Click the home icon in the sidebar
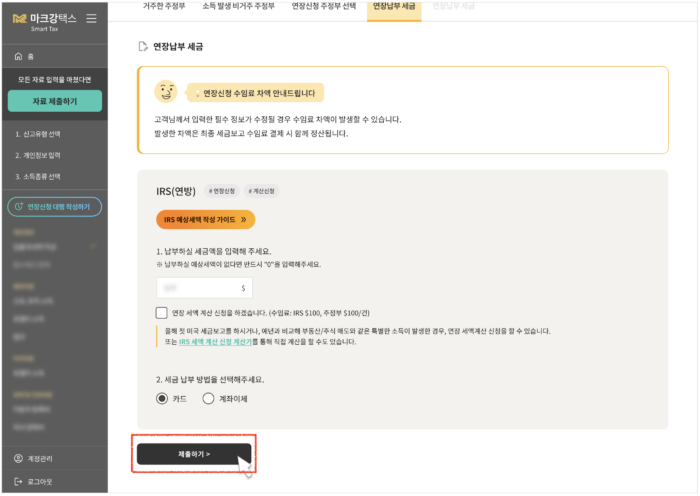700x496 pixels. coord(19,57)
